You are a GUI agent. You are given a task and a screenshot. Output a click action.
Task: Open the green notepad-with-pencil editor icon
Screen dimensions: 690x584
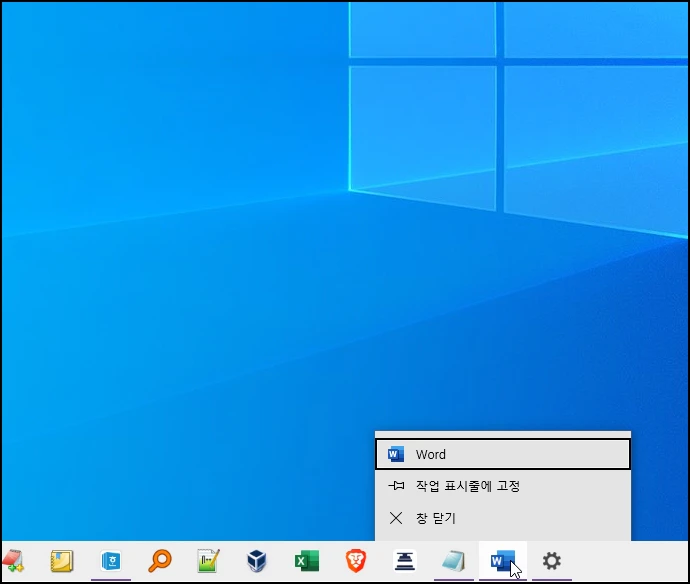coord(208,561)
